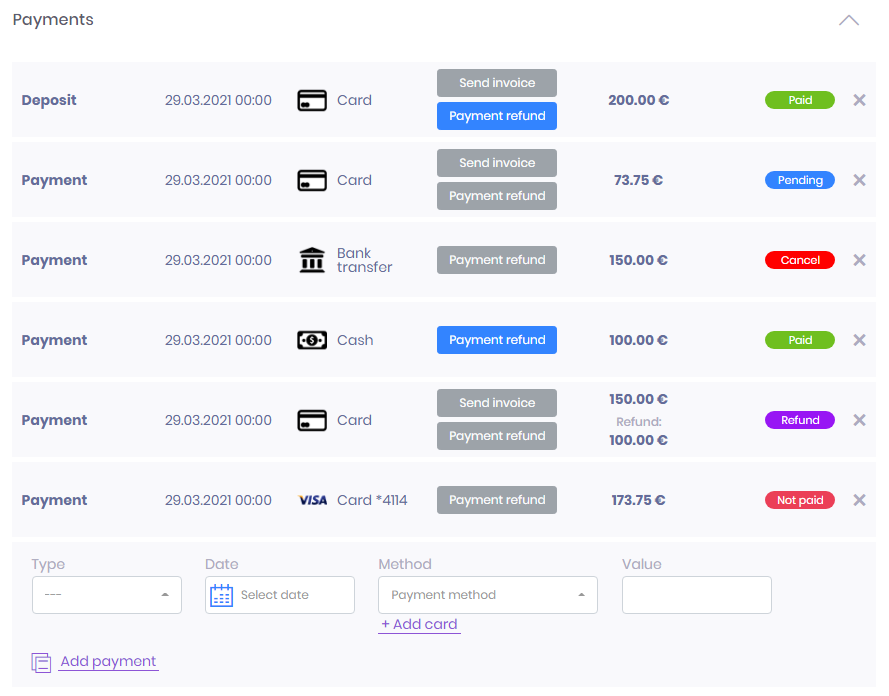Click the Add payment document icon
The height and width of the screenshot is (696, 889).
41,662
